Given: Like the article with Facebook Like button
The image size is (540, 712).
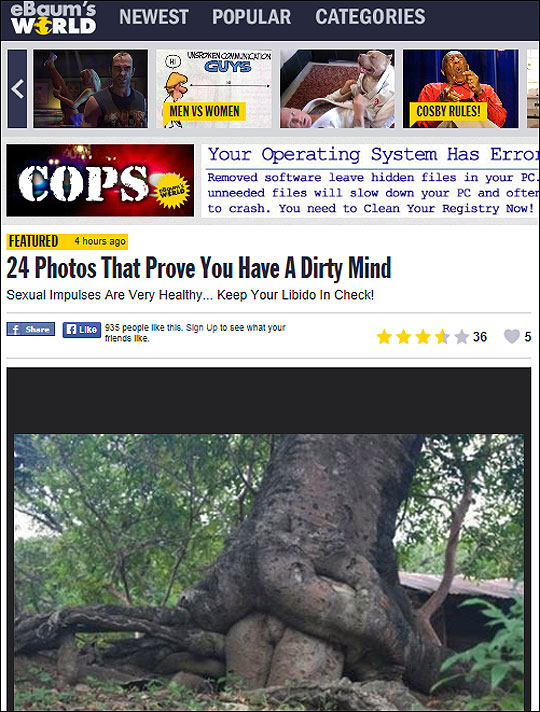Looking at the screenshot, I should (x=82, y=330).
